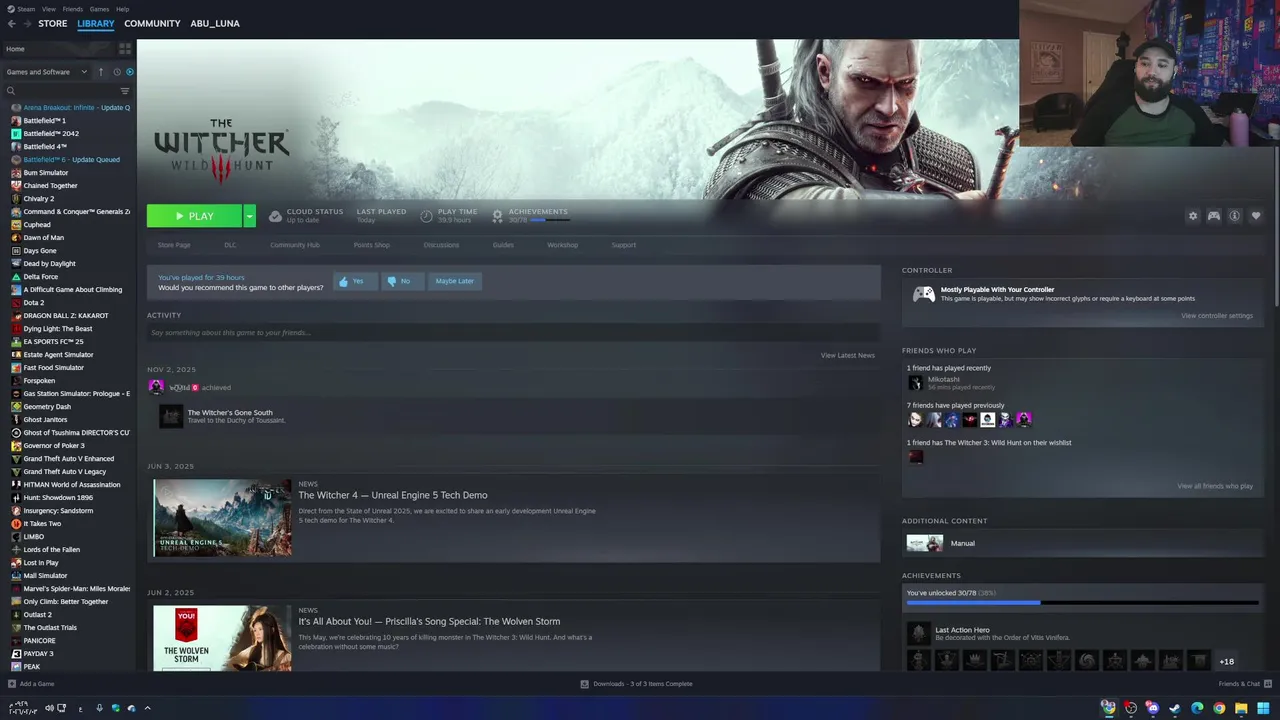Sort library list with up arrow icon
The height and width of the screenshot is (720, 1280).
click(x=100, y=72)
